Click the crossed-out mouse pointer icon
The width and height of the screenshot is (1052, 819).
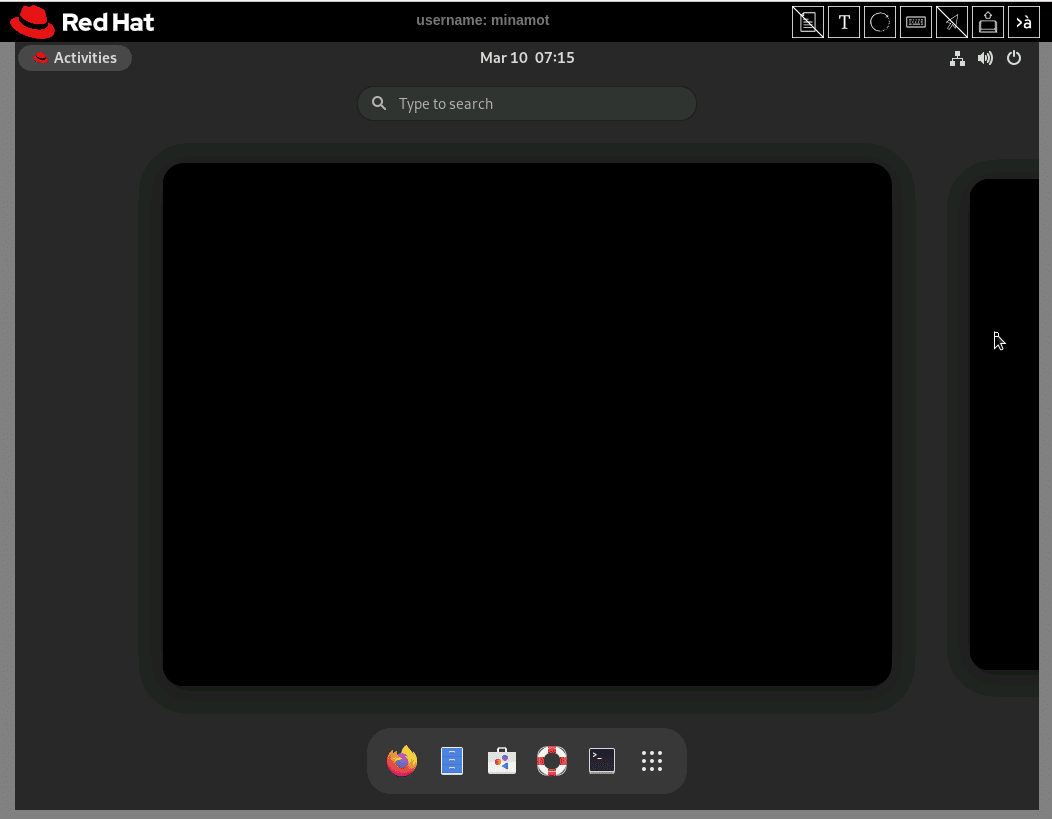coord(951,22)
